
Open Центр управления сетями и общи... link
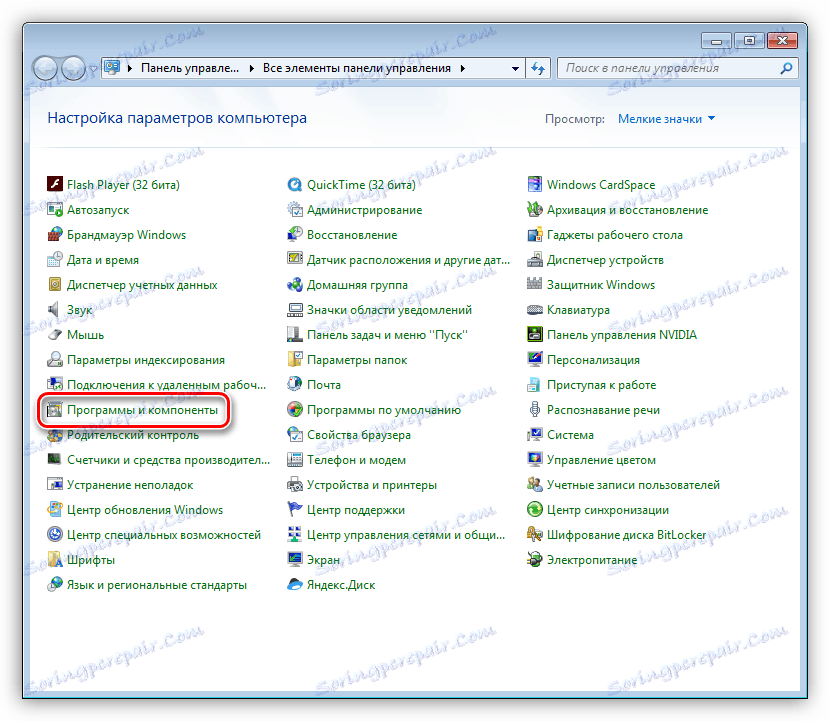coord(406,535)
